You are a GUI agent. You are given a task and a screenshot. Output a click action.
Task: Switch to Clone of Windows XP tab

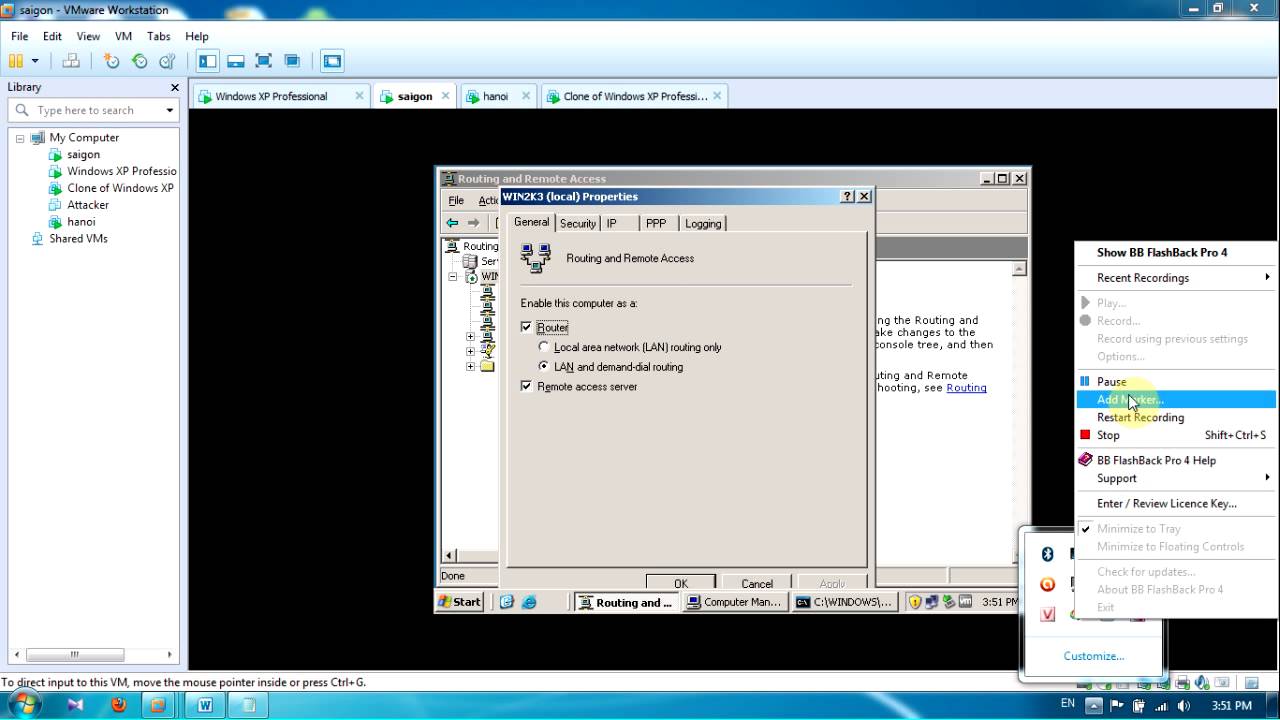coord(634,96)
